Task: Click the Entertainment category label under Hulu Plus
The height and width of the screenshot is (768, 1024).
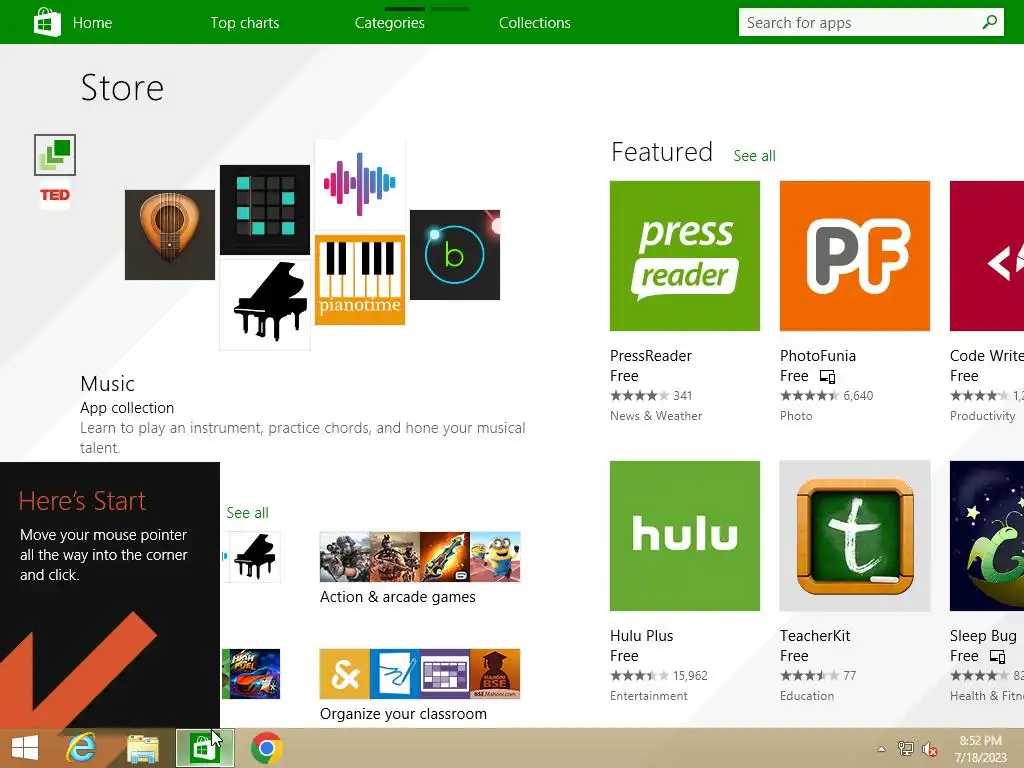Action: 648,696
